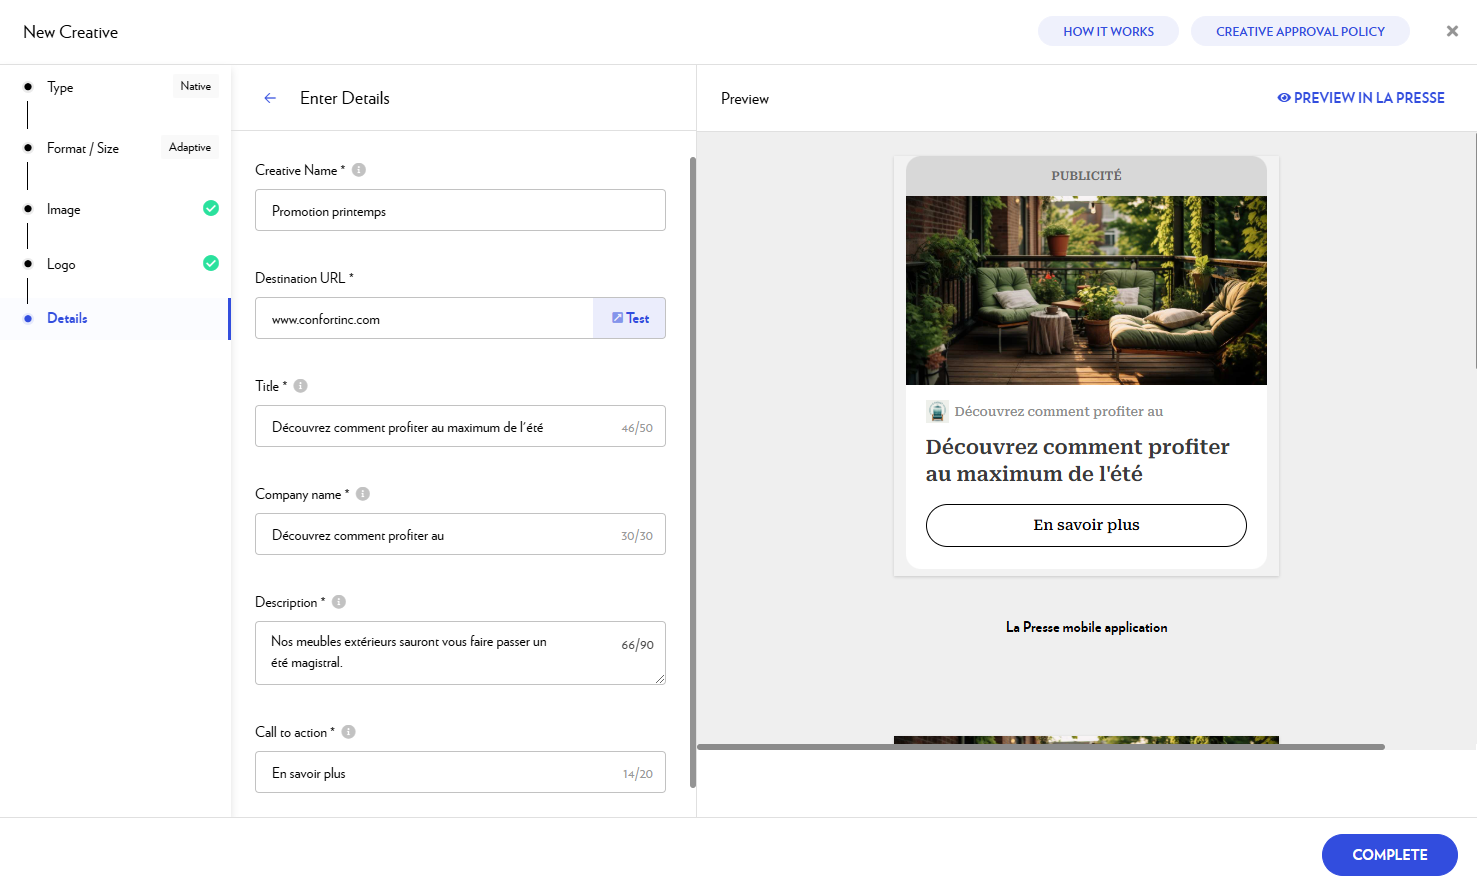Go to the Format / Size step
The height and width of the screenshot is (886, 1477).
[83, 149]
